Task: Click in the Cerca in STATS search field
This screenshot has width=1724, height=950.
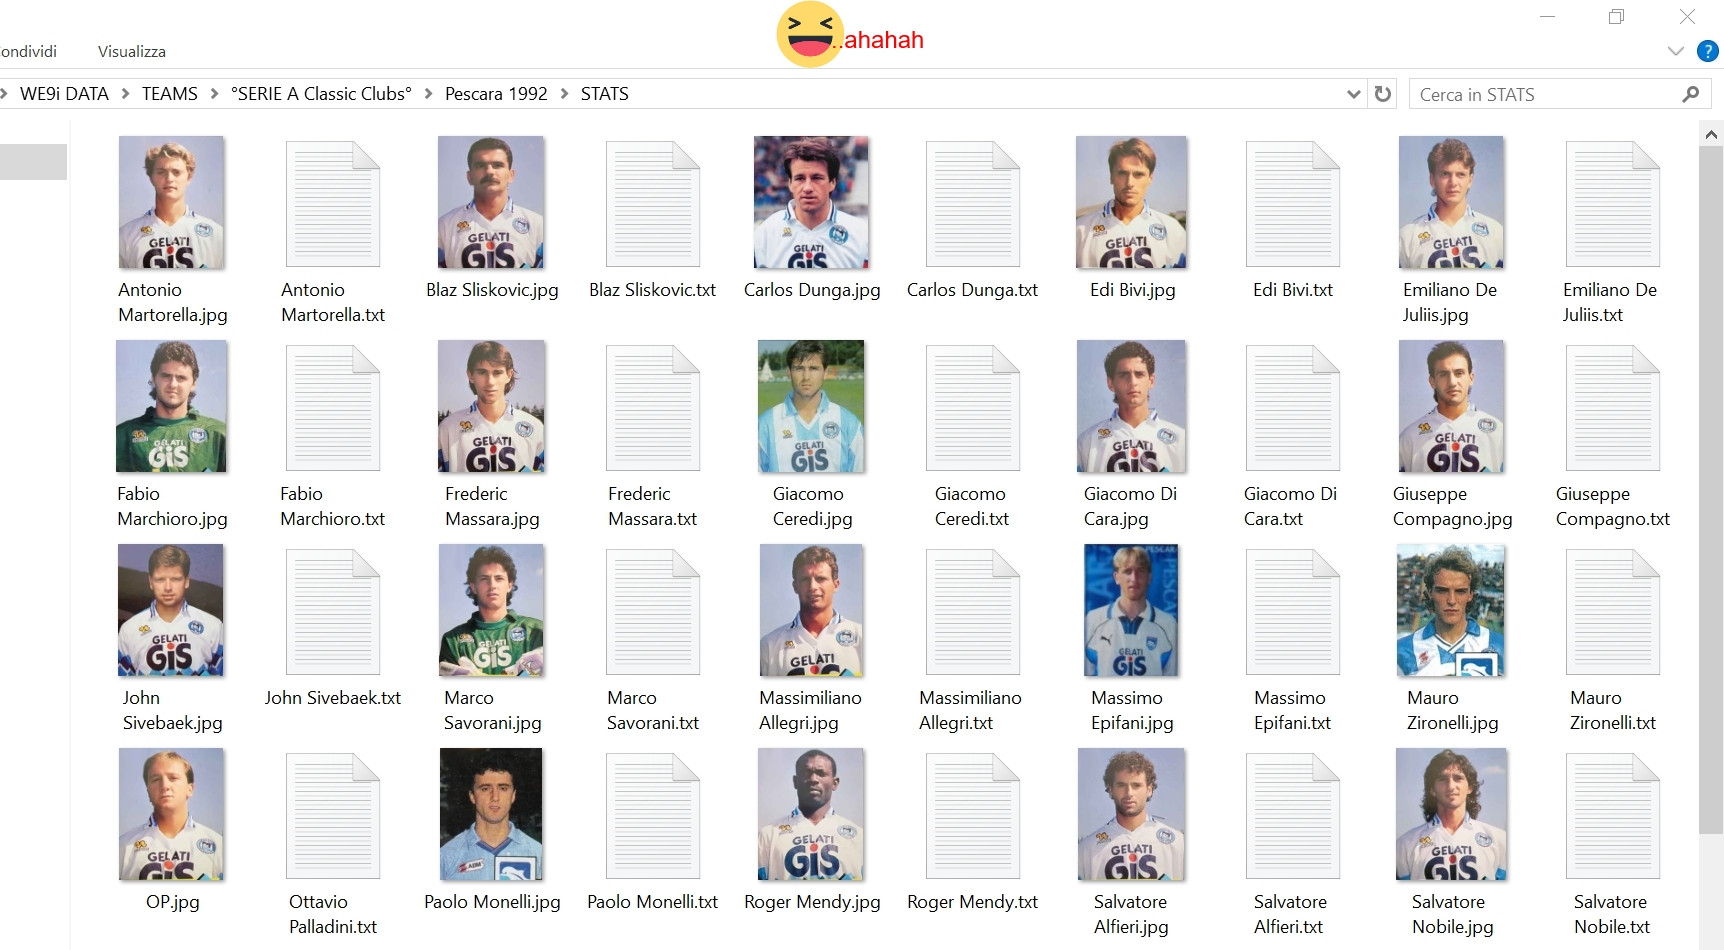Action: click(x=1545, y=94)
